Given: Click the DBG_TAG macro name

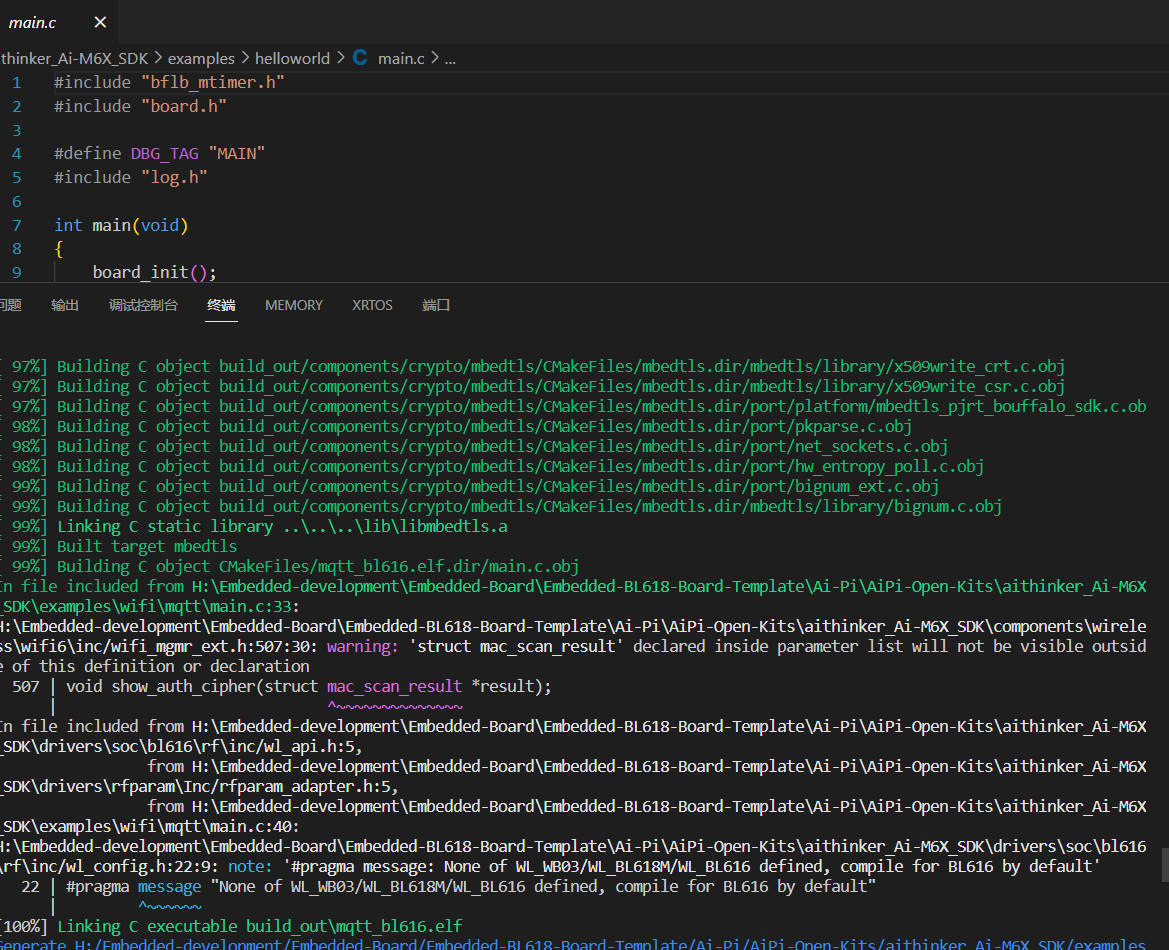Looking at the screenshot, I should [165, 154].
